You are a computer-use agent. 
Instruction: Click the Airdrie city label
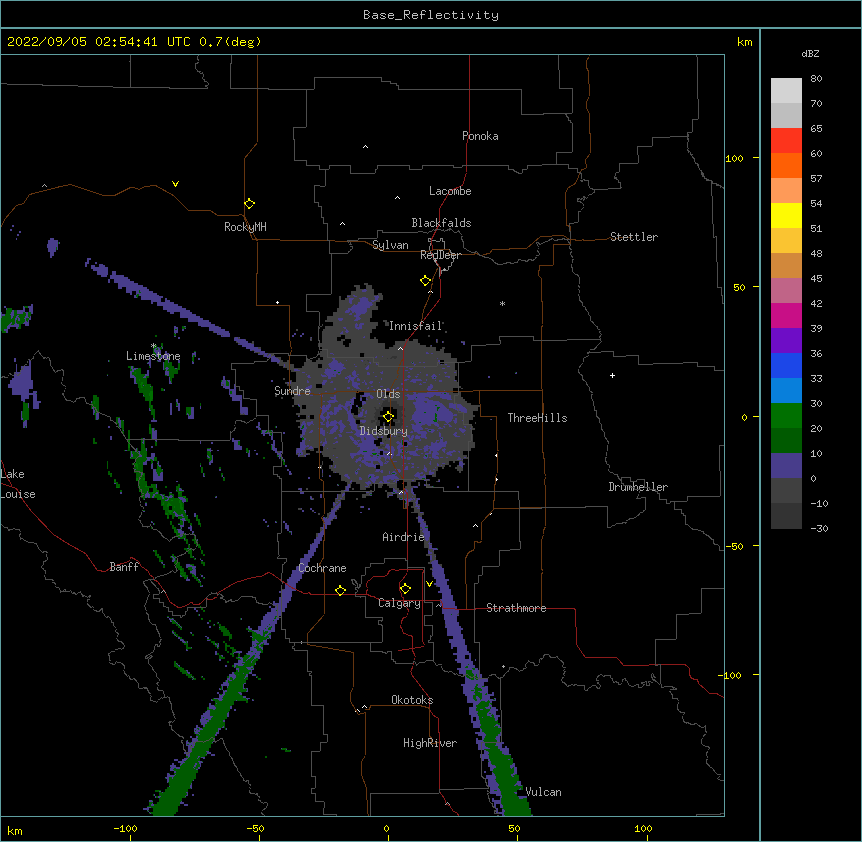pyautogui.click(x=404, y=537)
